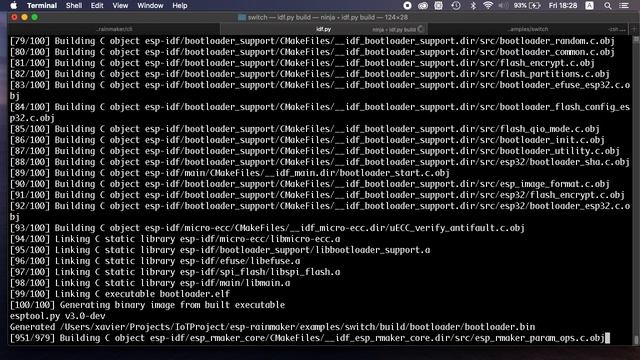
Task: Select the truncated rightmost terminal tab
Action: tap(616, 29)
